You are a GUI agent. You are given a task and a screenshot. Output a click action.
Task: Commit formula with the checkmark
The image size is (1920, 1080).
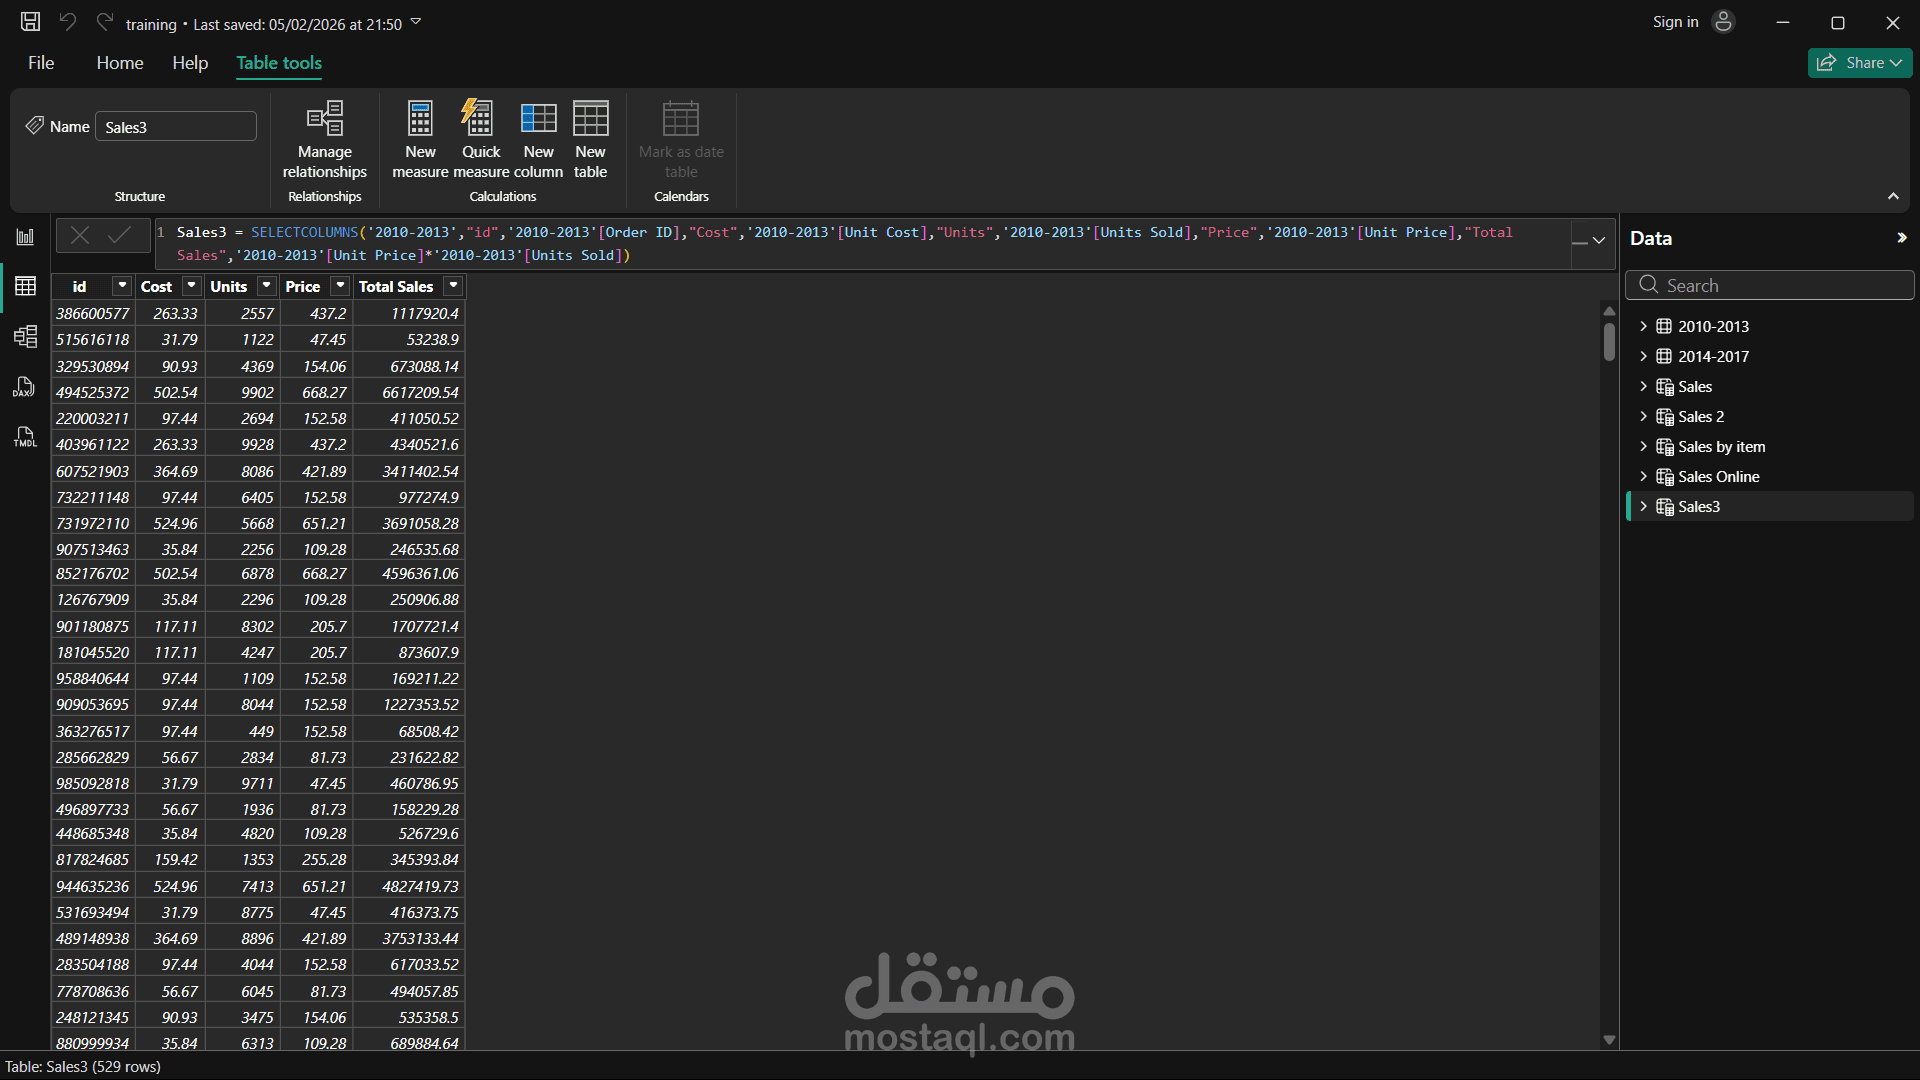coord(120,235)
